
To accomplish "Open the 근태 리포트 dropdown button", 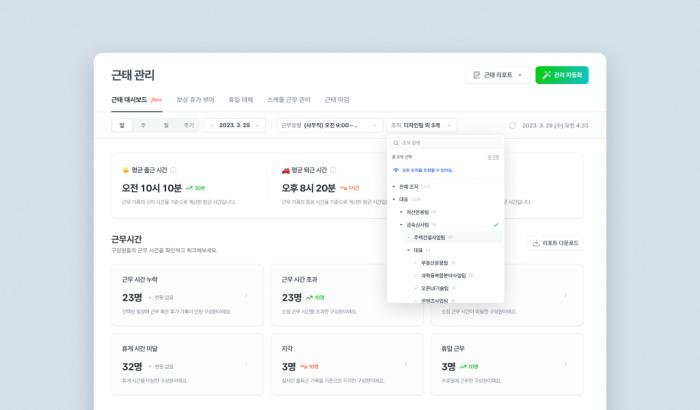I will (498, 75).
